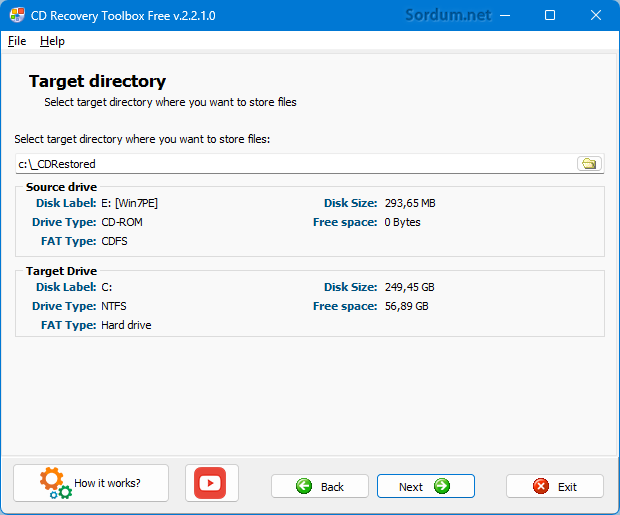
Task: Click the Target directory heading
Action: pos(97,81)
